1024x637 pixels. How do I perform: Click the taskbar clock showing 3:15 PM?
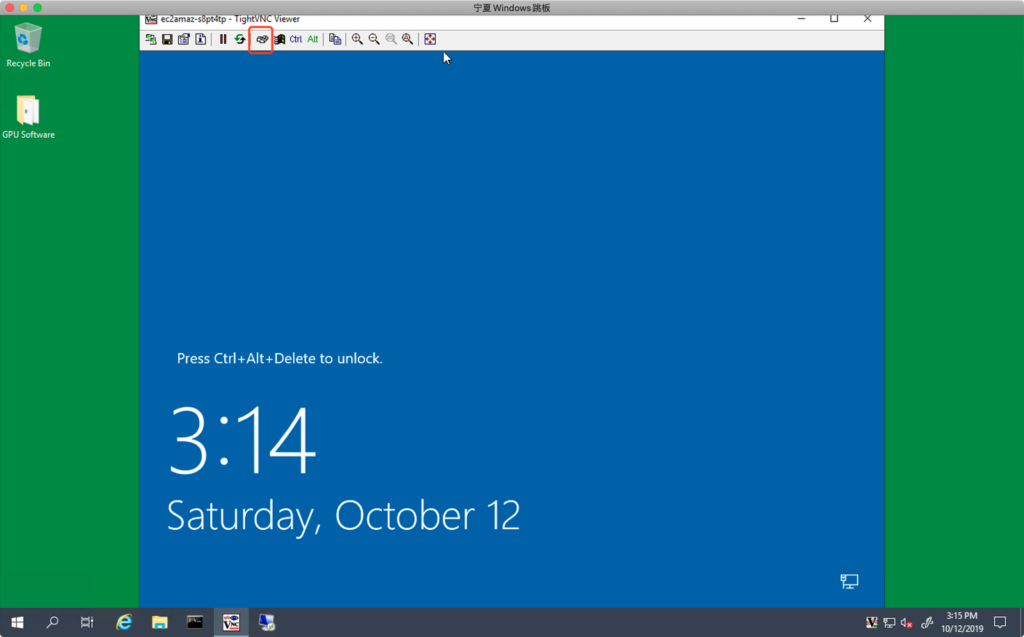click(x=964, y=622)
